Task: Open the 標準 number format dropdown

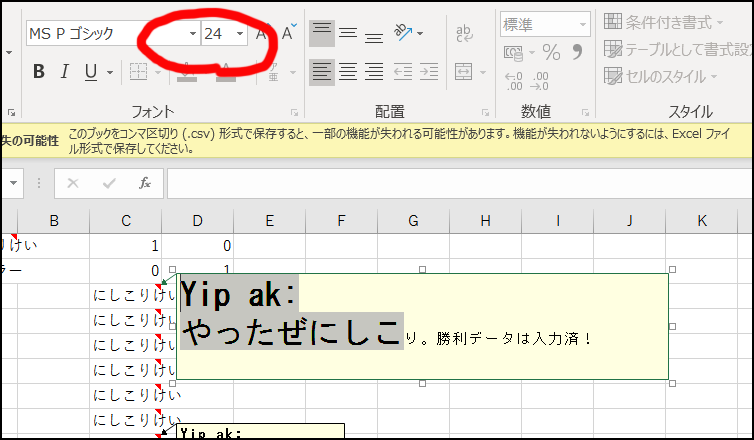Action: click(582, 25)
